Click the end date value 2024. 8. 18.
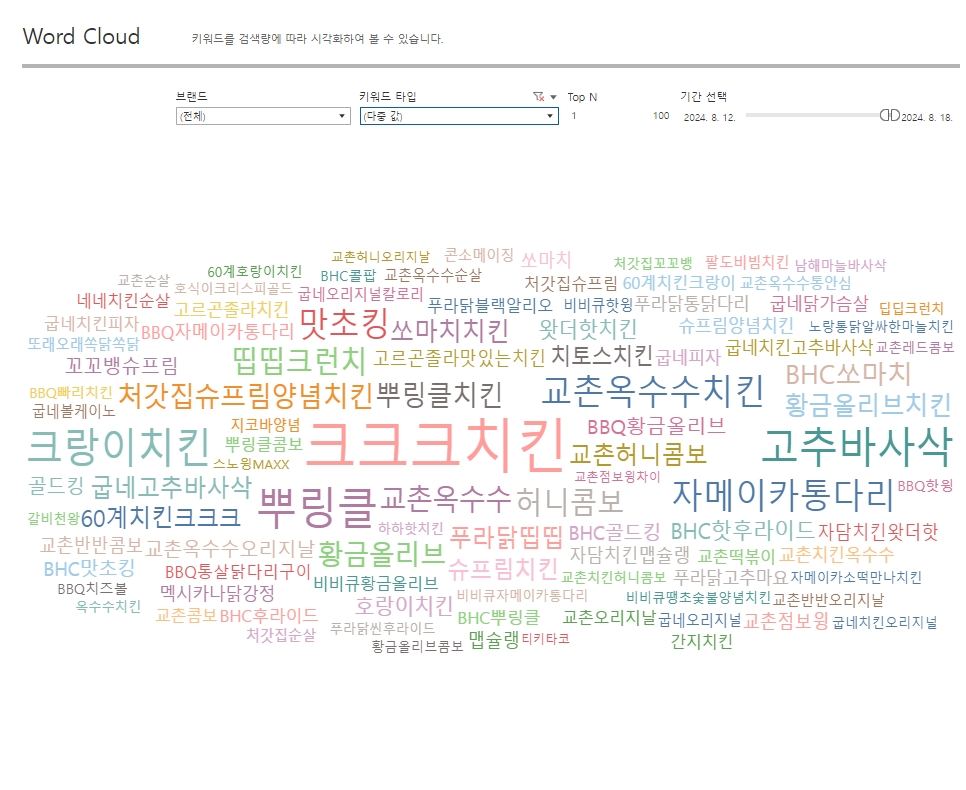The height and width of the screenshot is (790, 966). click(927, 117)
